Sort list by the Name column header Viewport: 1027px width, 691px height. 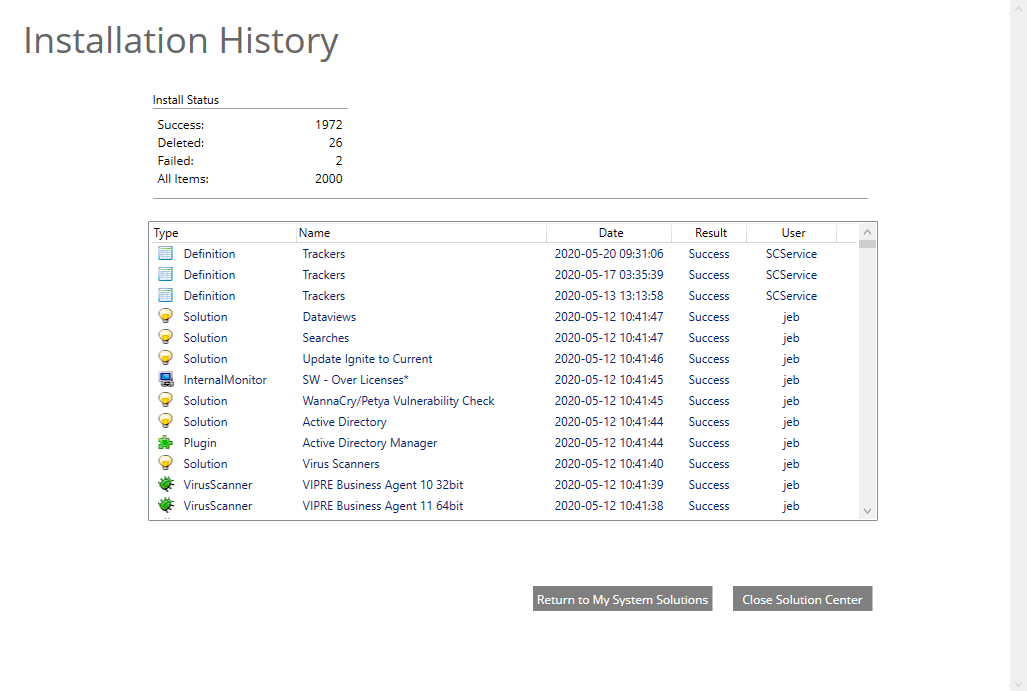click(x=420, y=233)
